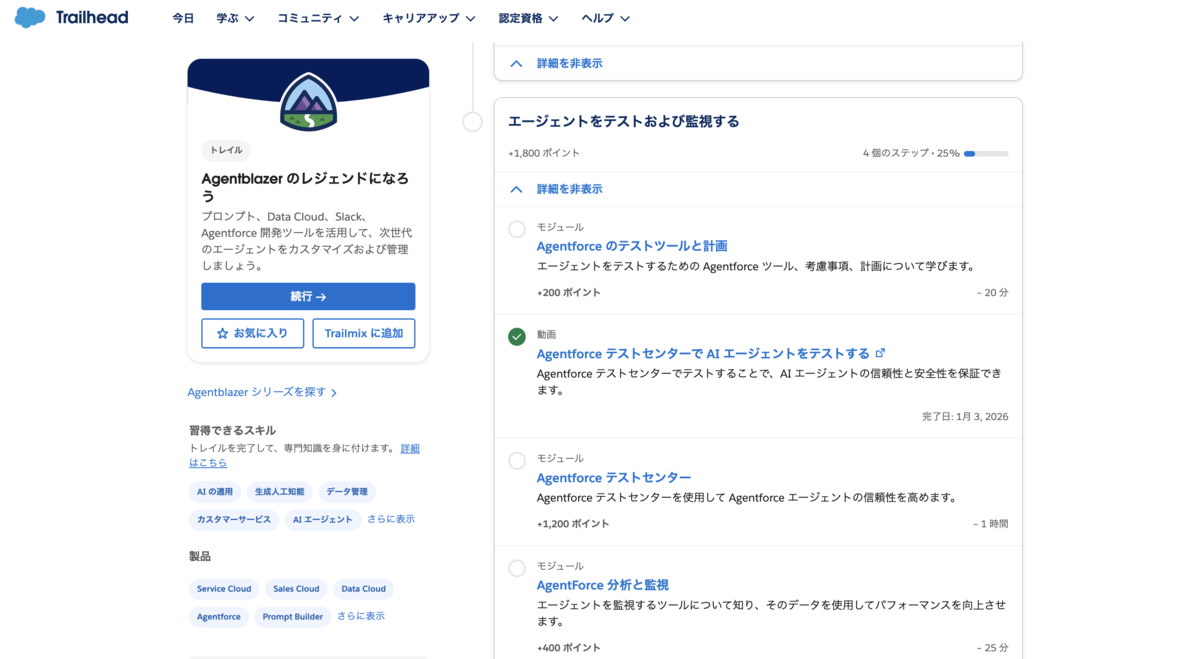The height and width of the screenshot is (659, 1200).
Task: Open Agentforce のテストツールと計画 module
Action: click(x=632, y=246)
